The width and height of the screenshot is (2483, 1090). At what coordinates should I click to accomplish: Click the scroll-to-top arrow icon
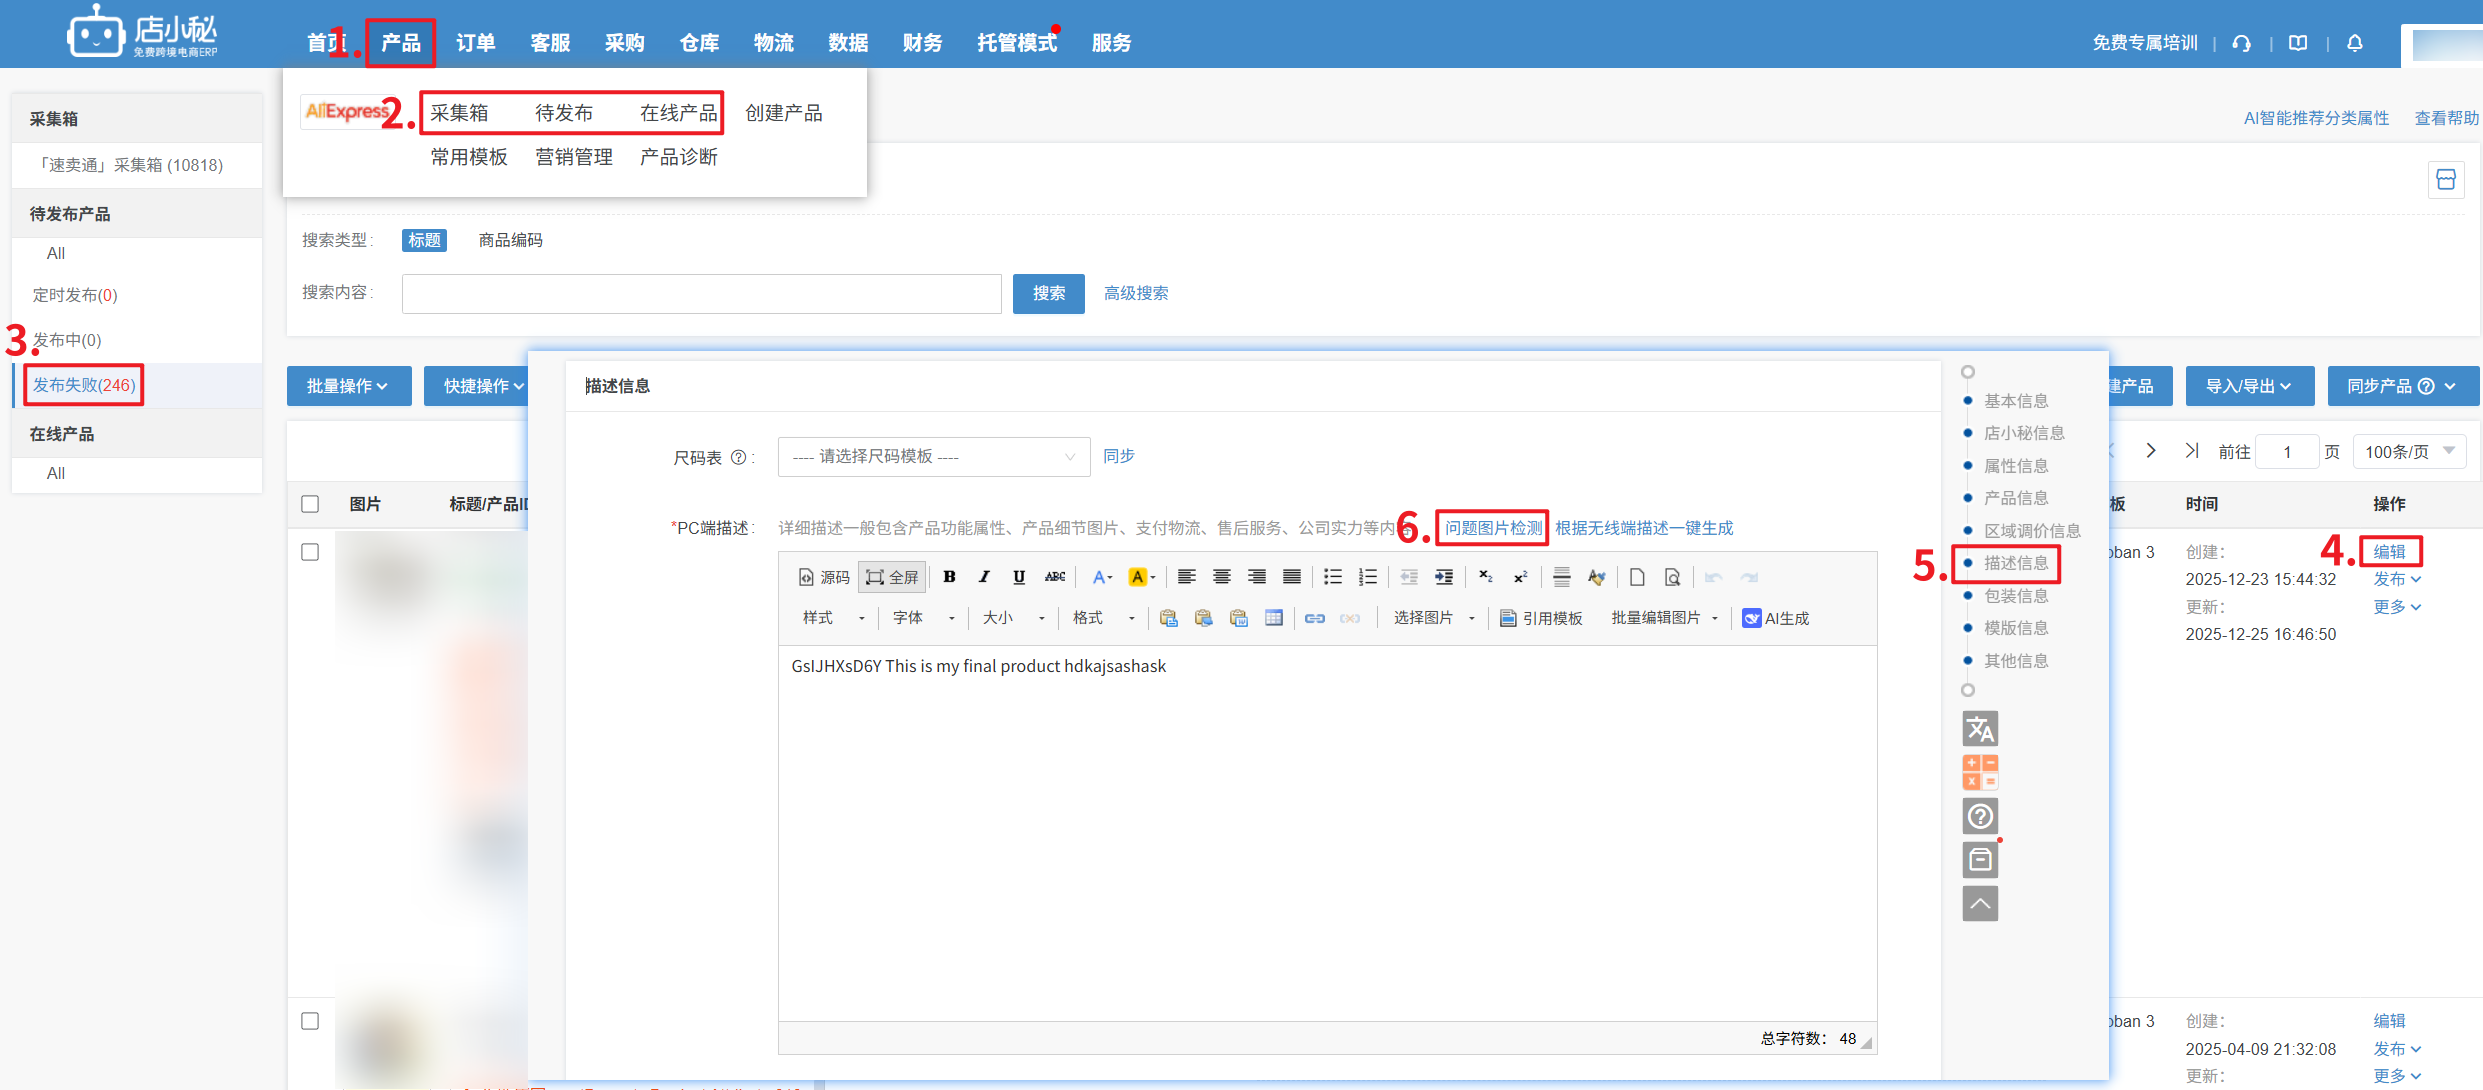pyautogui.click(x=1979, y=903)
